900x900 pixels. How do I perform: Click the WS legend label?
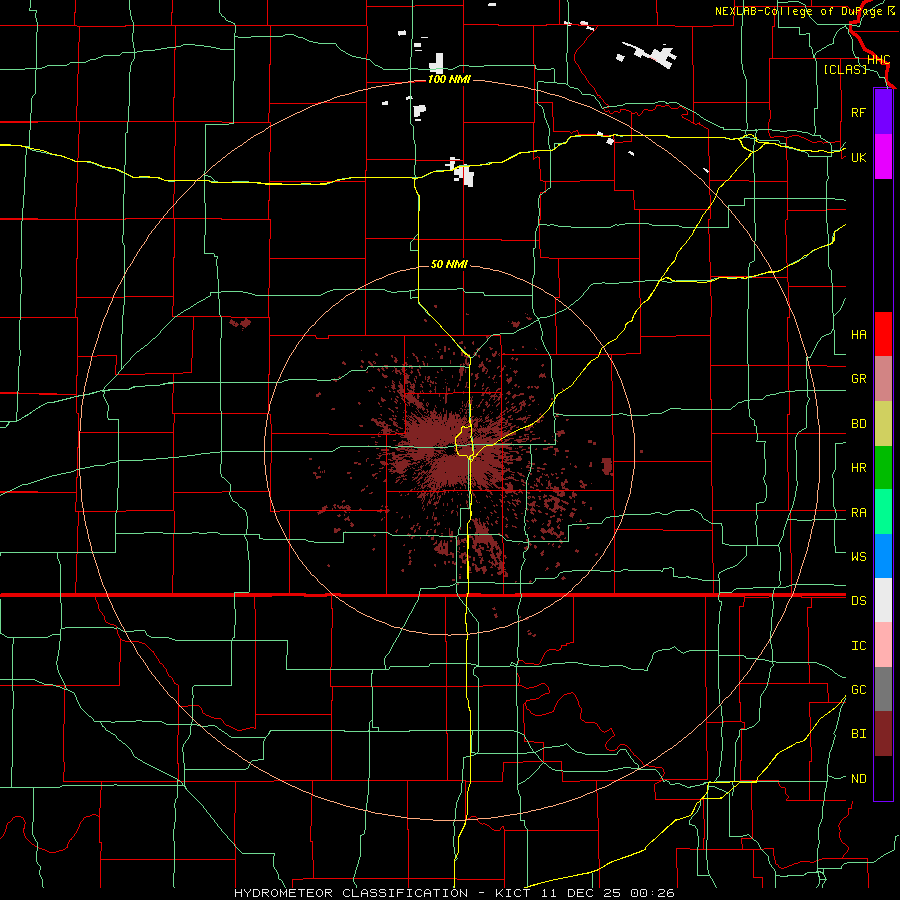[858, 556]
